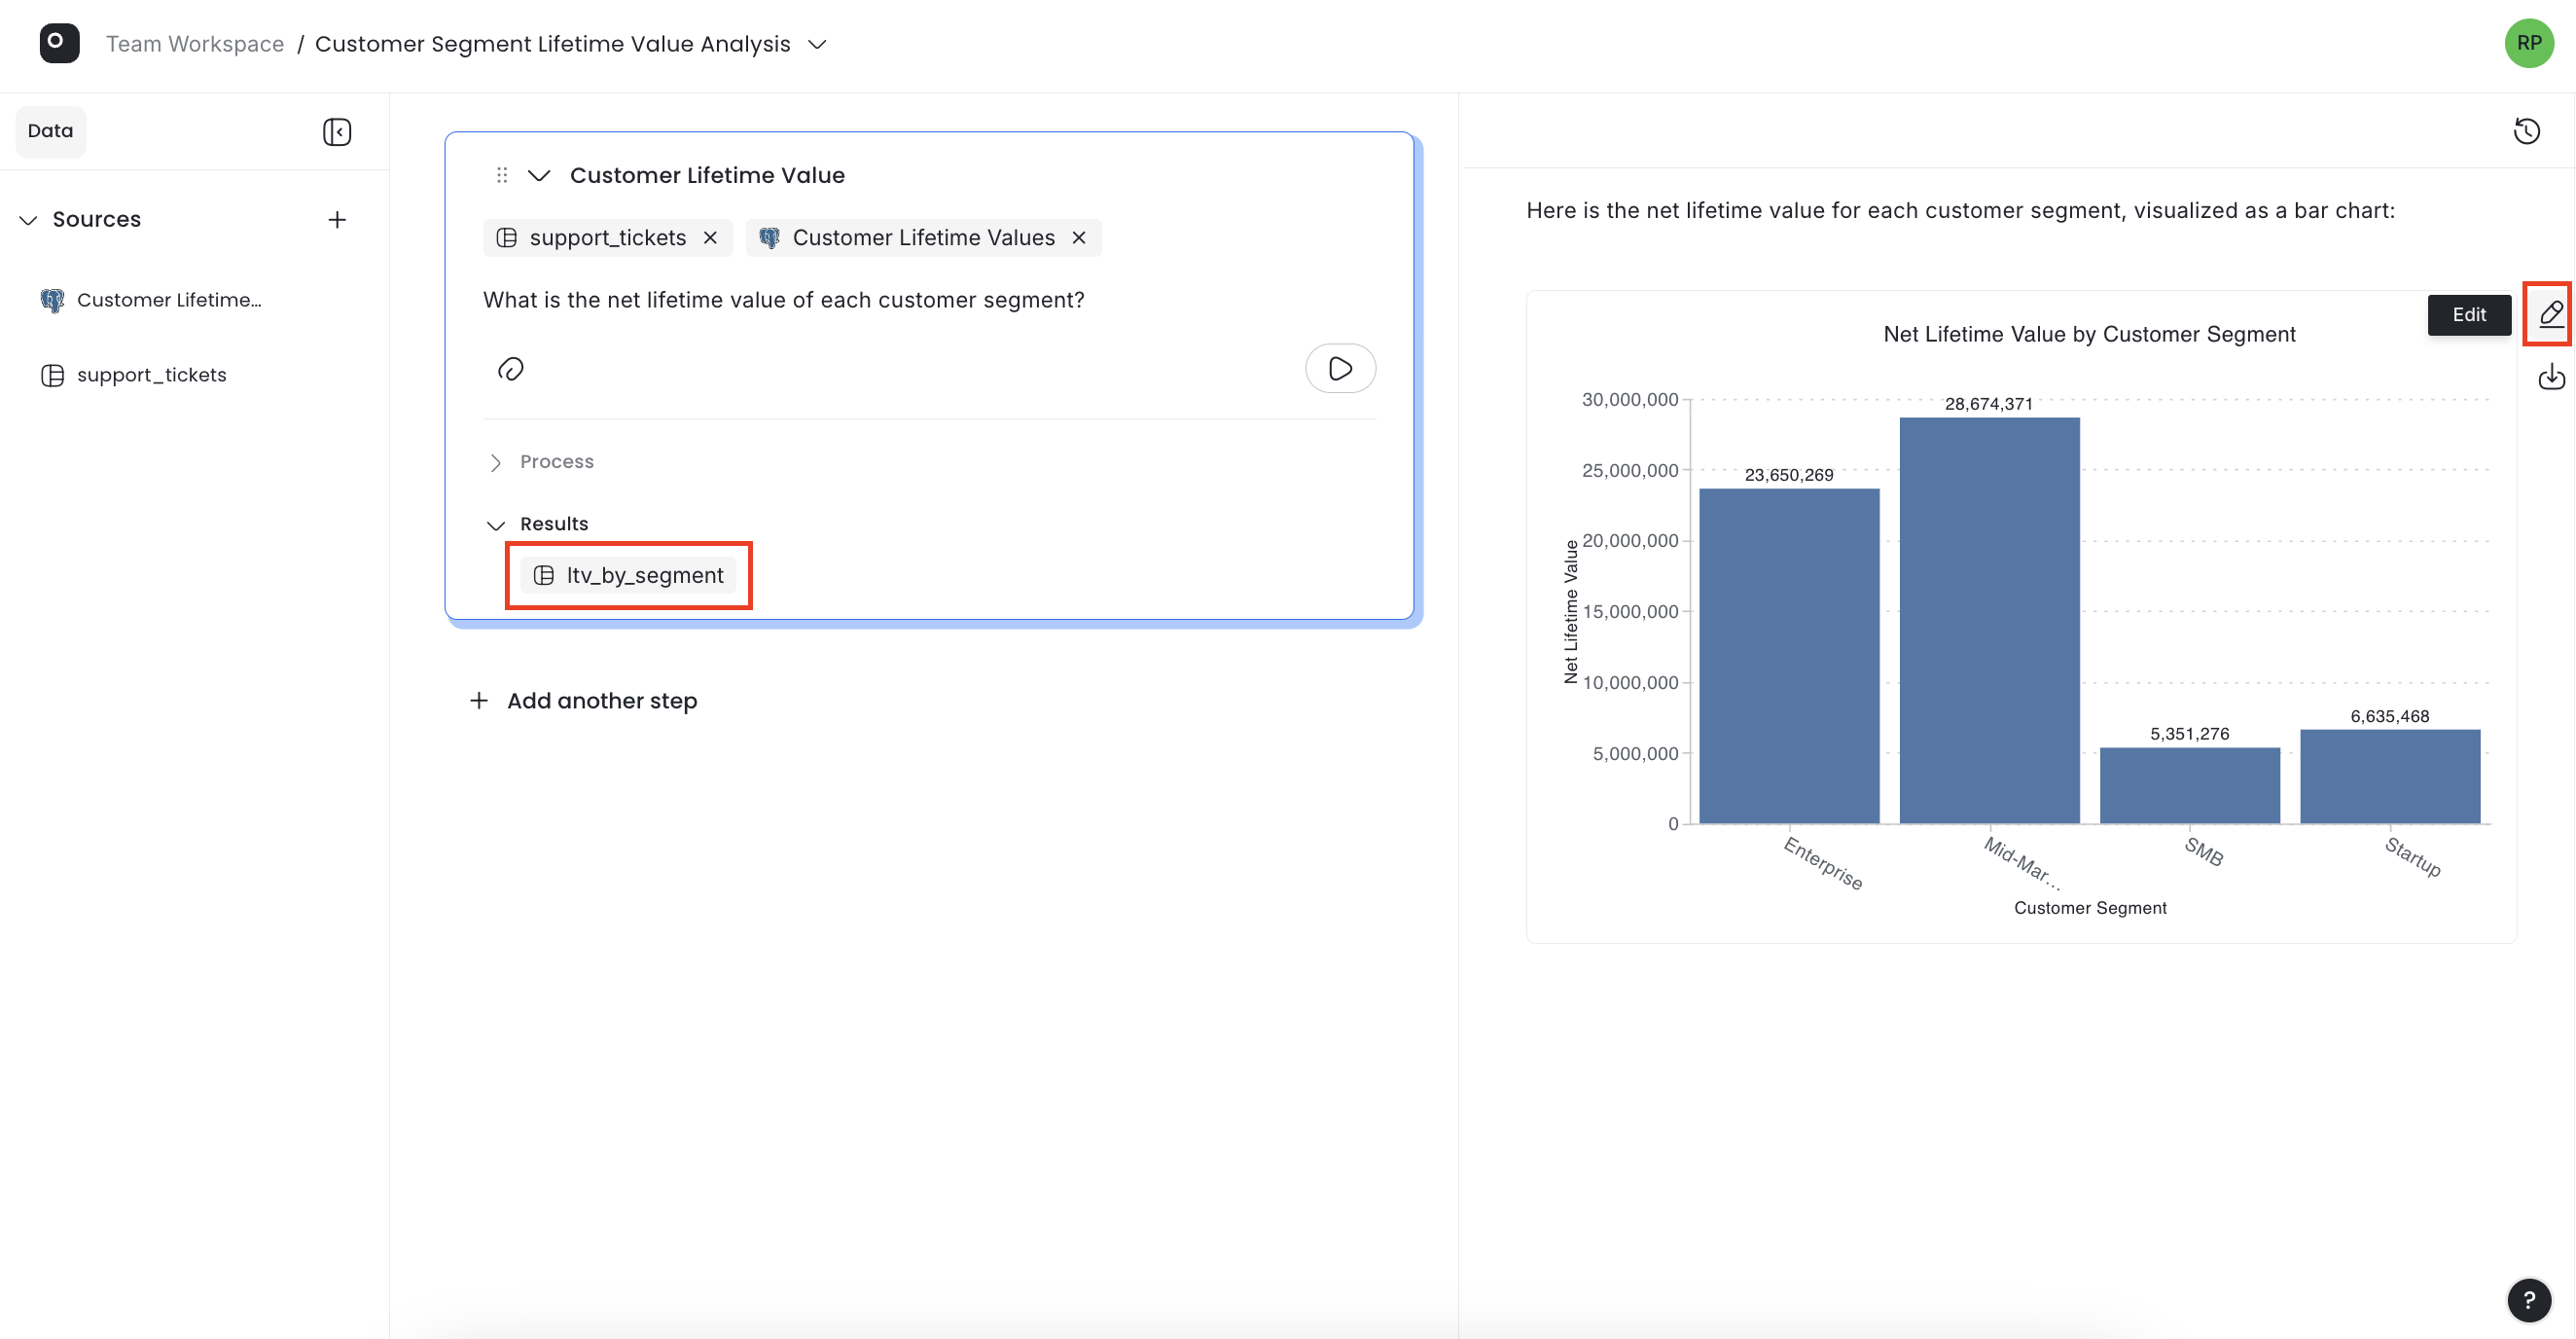
Task: Select the Data tab
Action: (50, 131)
